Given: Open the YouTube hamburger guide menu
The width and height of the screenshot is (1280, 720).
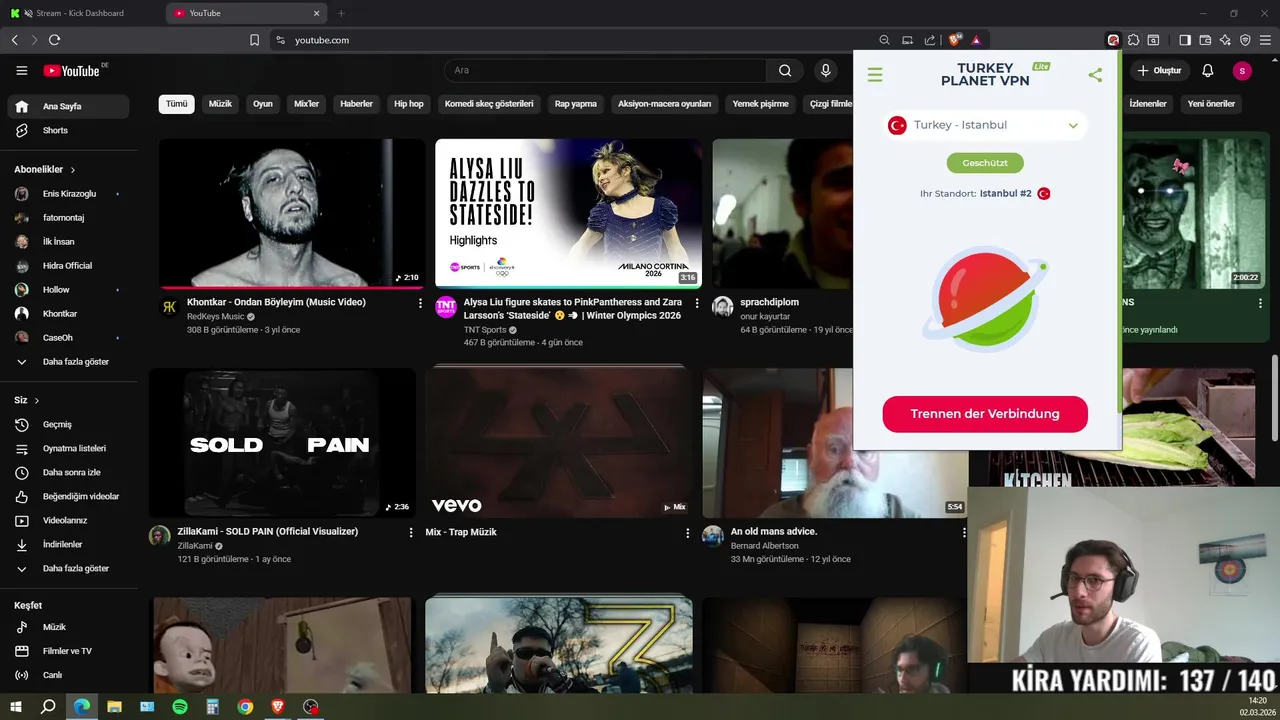Looking at the screenshot, I should click(21, 71).
